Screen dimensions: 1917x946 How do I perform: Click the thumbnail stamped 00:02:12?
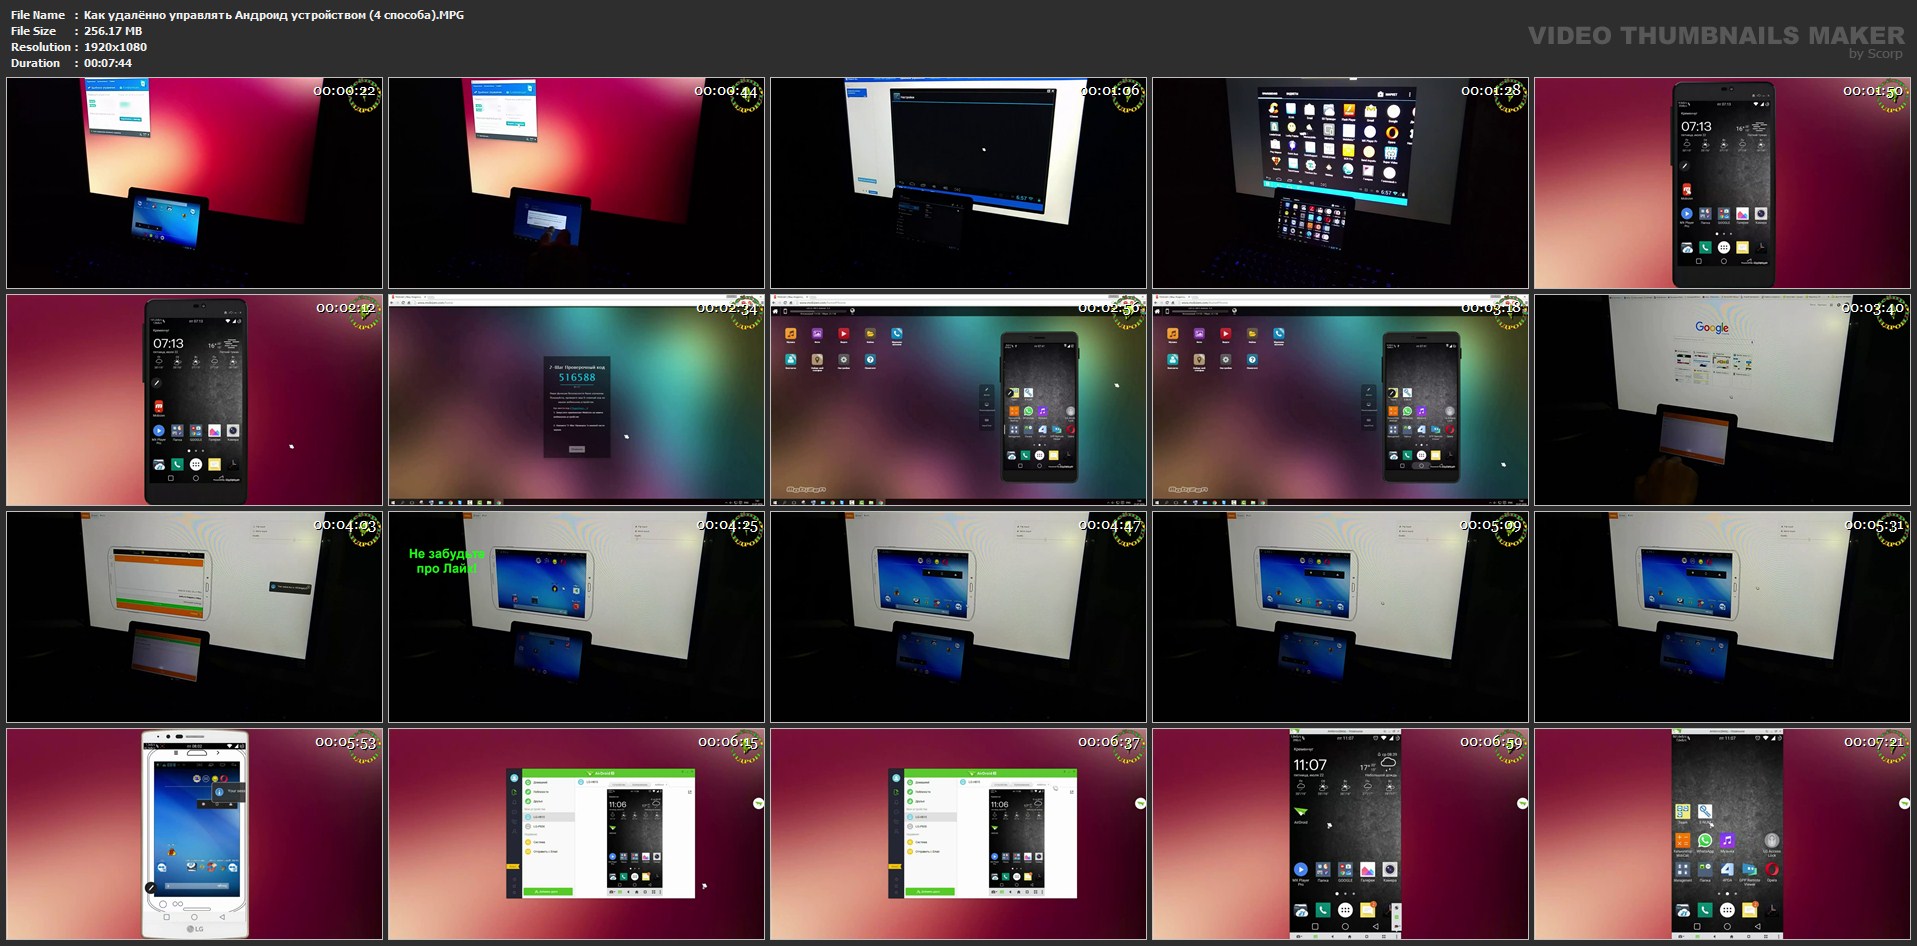tap(194, 400)
